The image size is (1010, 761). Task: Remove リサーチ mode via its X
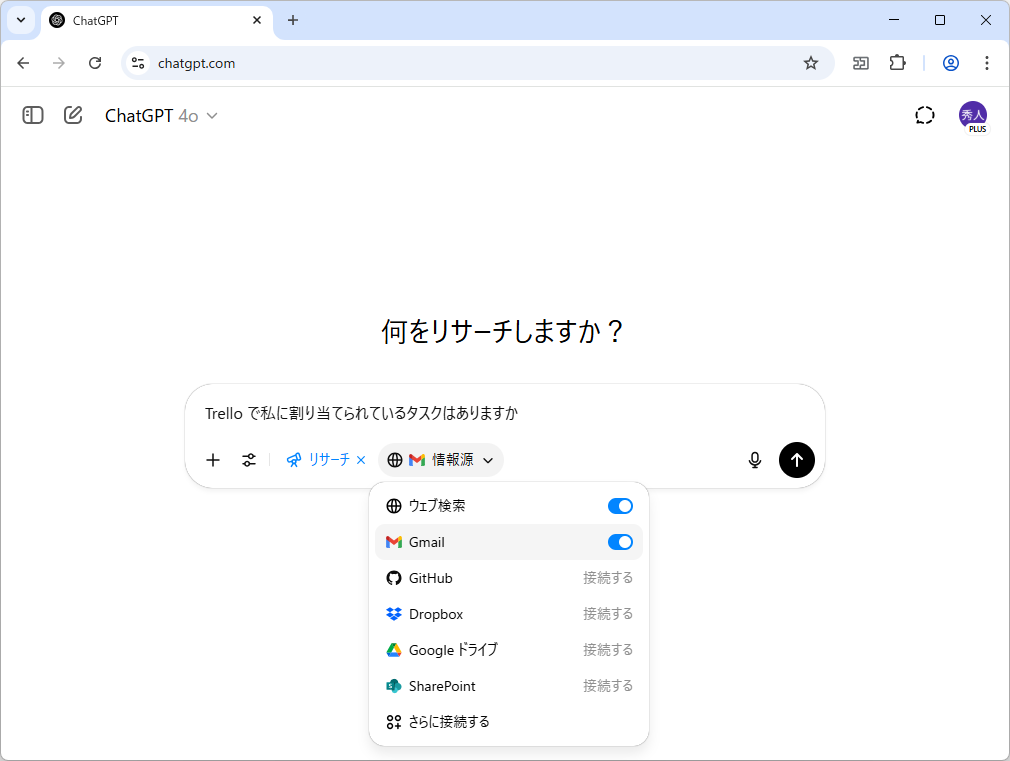point(361,460)
